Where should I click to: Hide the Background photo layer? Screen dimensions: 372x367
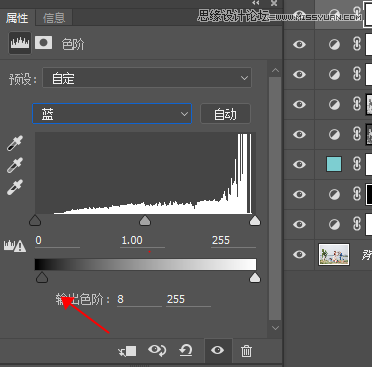point(299,254)
